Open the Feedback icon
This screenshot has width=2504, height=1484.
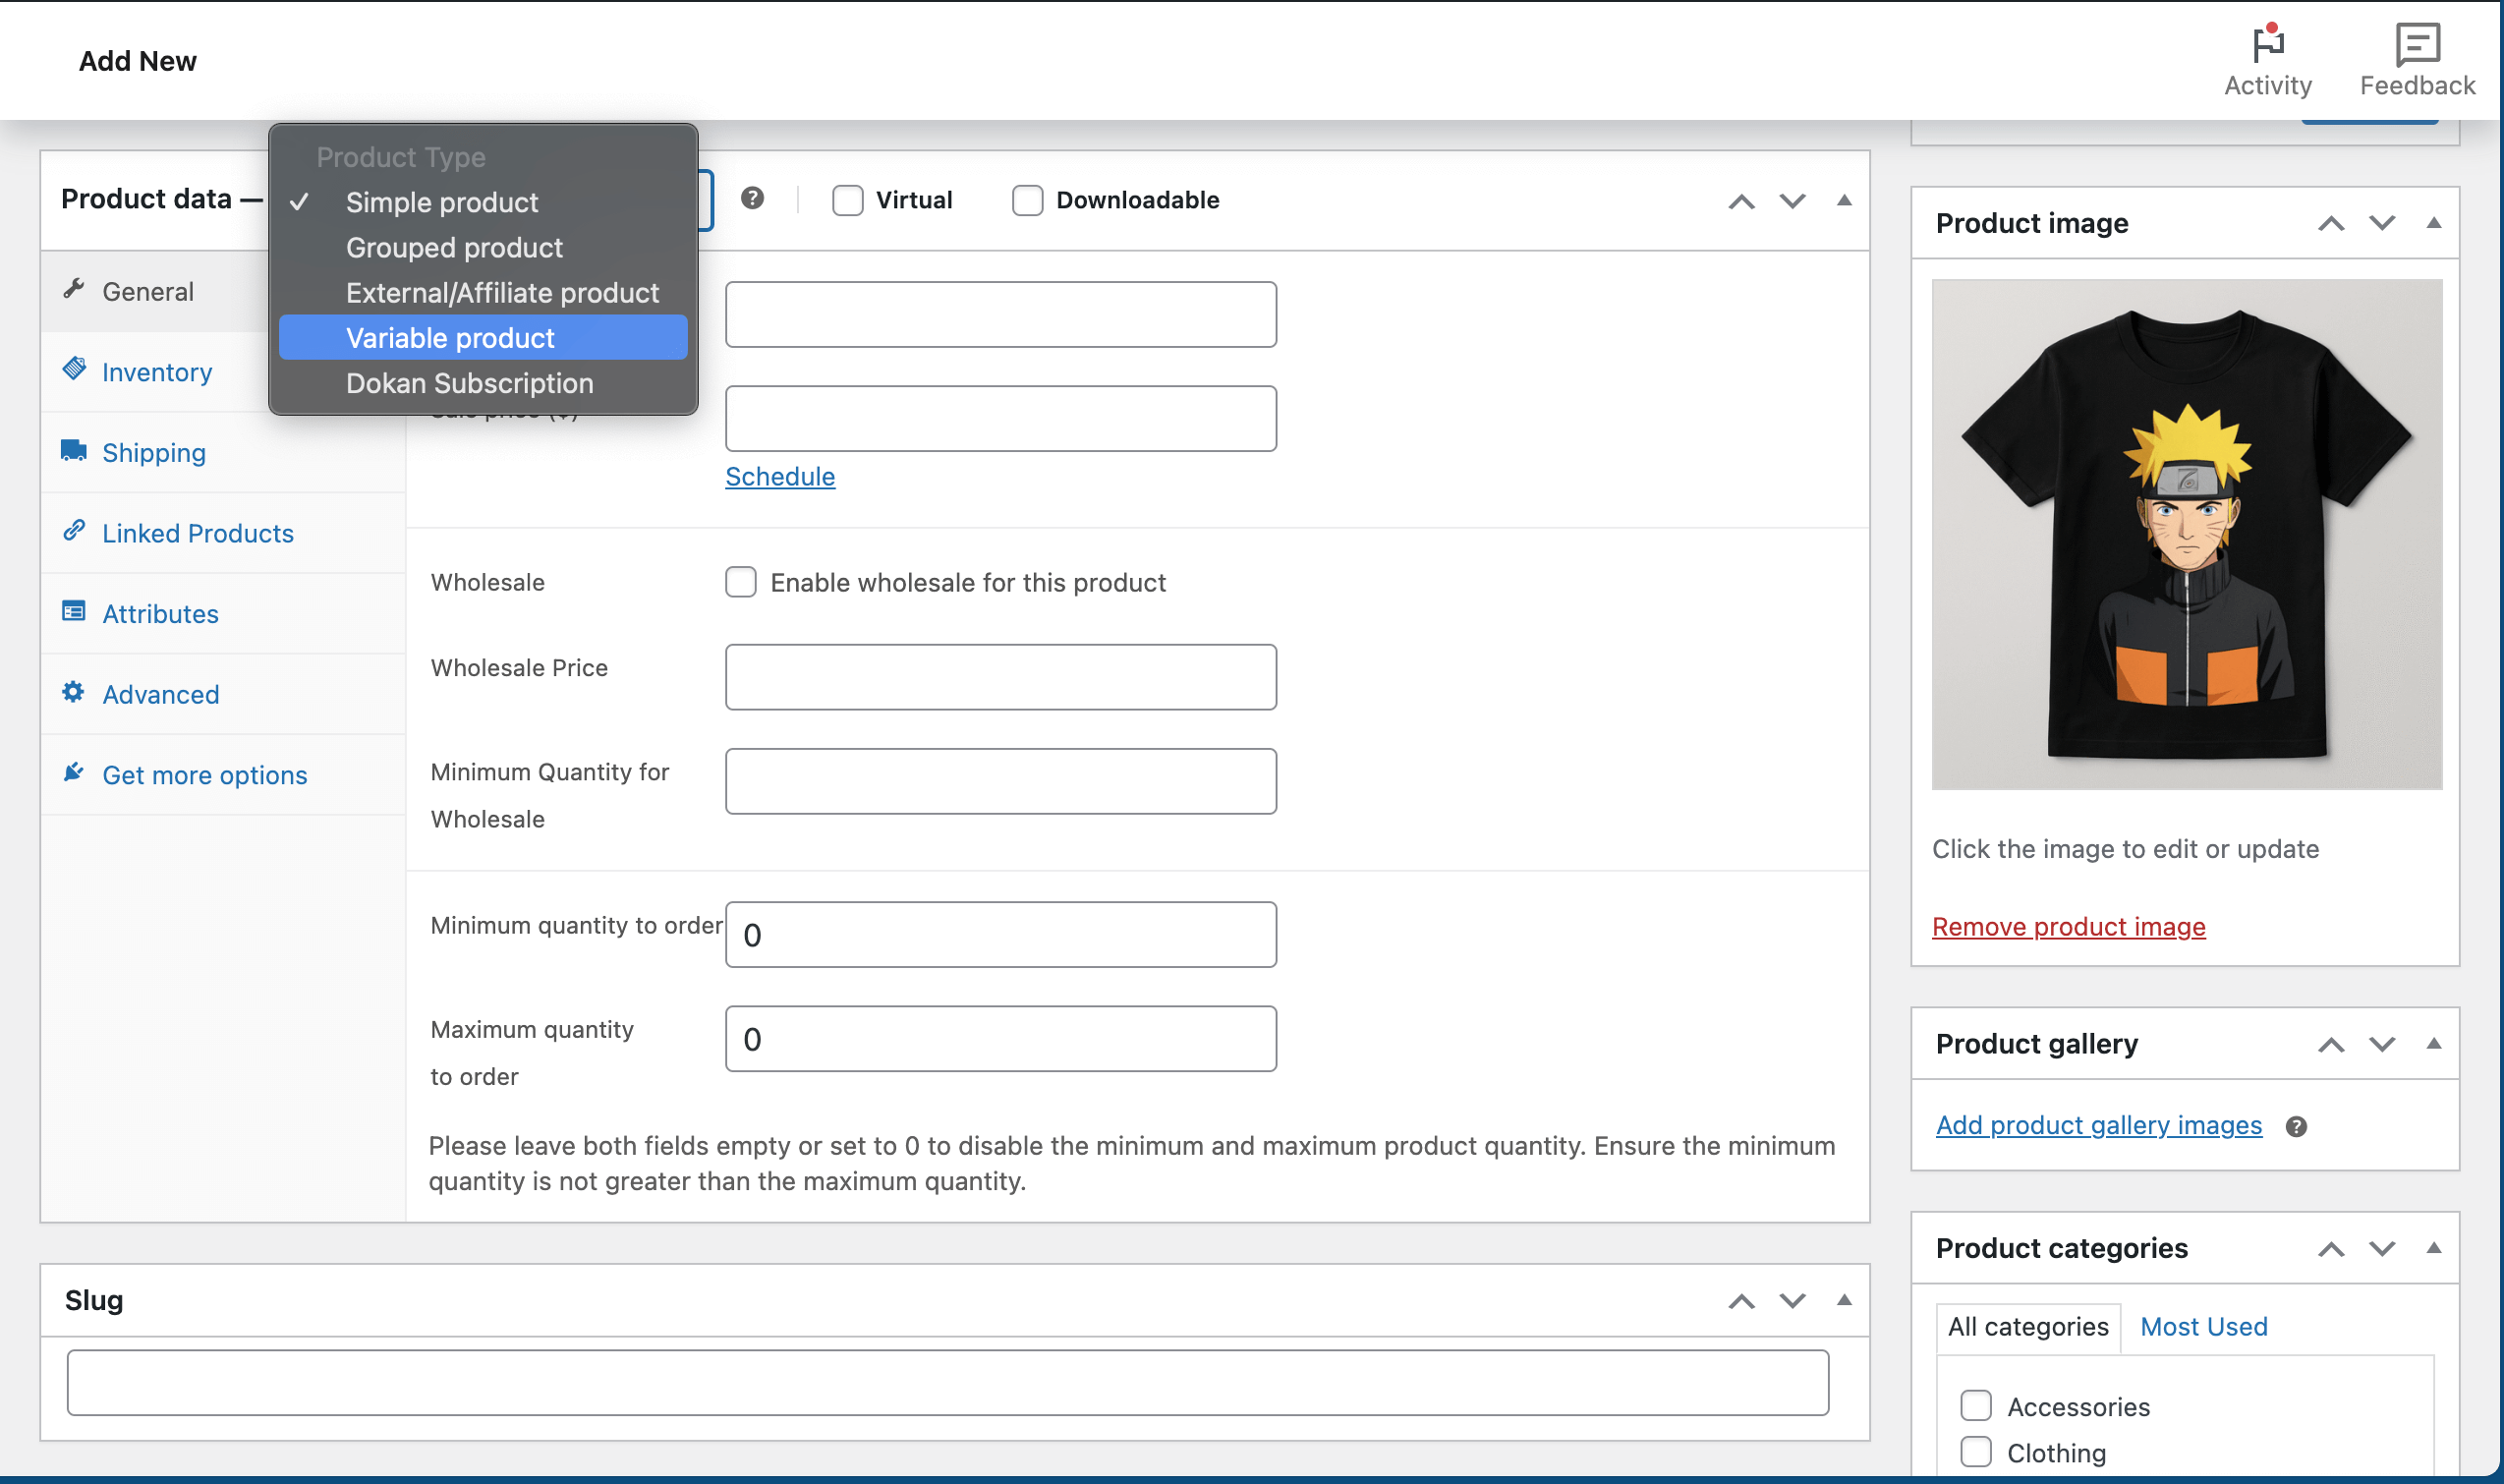click(x=2417, y=43)
